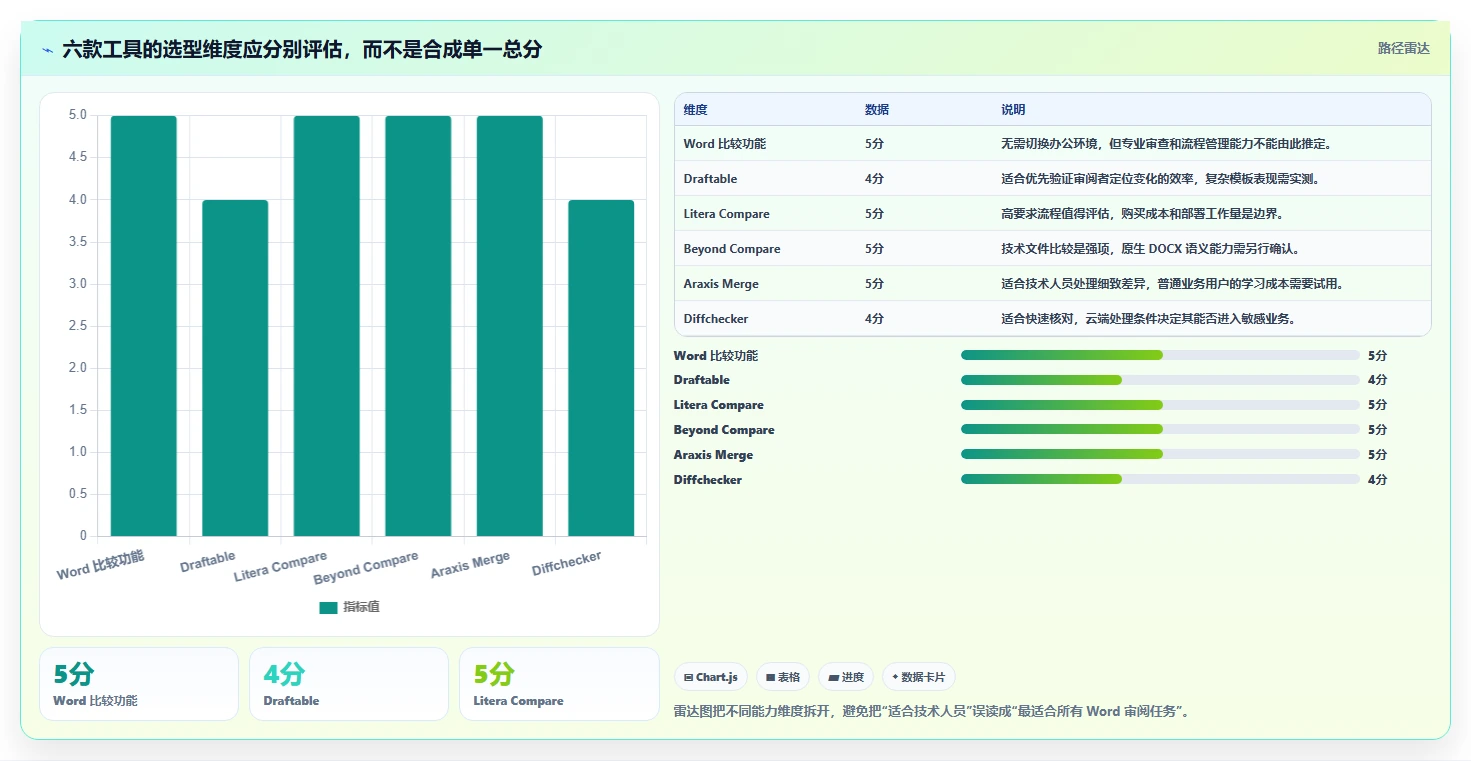Select the Diffchecker cell in the table
This screenshot has height=761, width=1471.
pyautogui.click(x=716, y=319)
